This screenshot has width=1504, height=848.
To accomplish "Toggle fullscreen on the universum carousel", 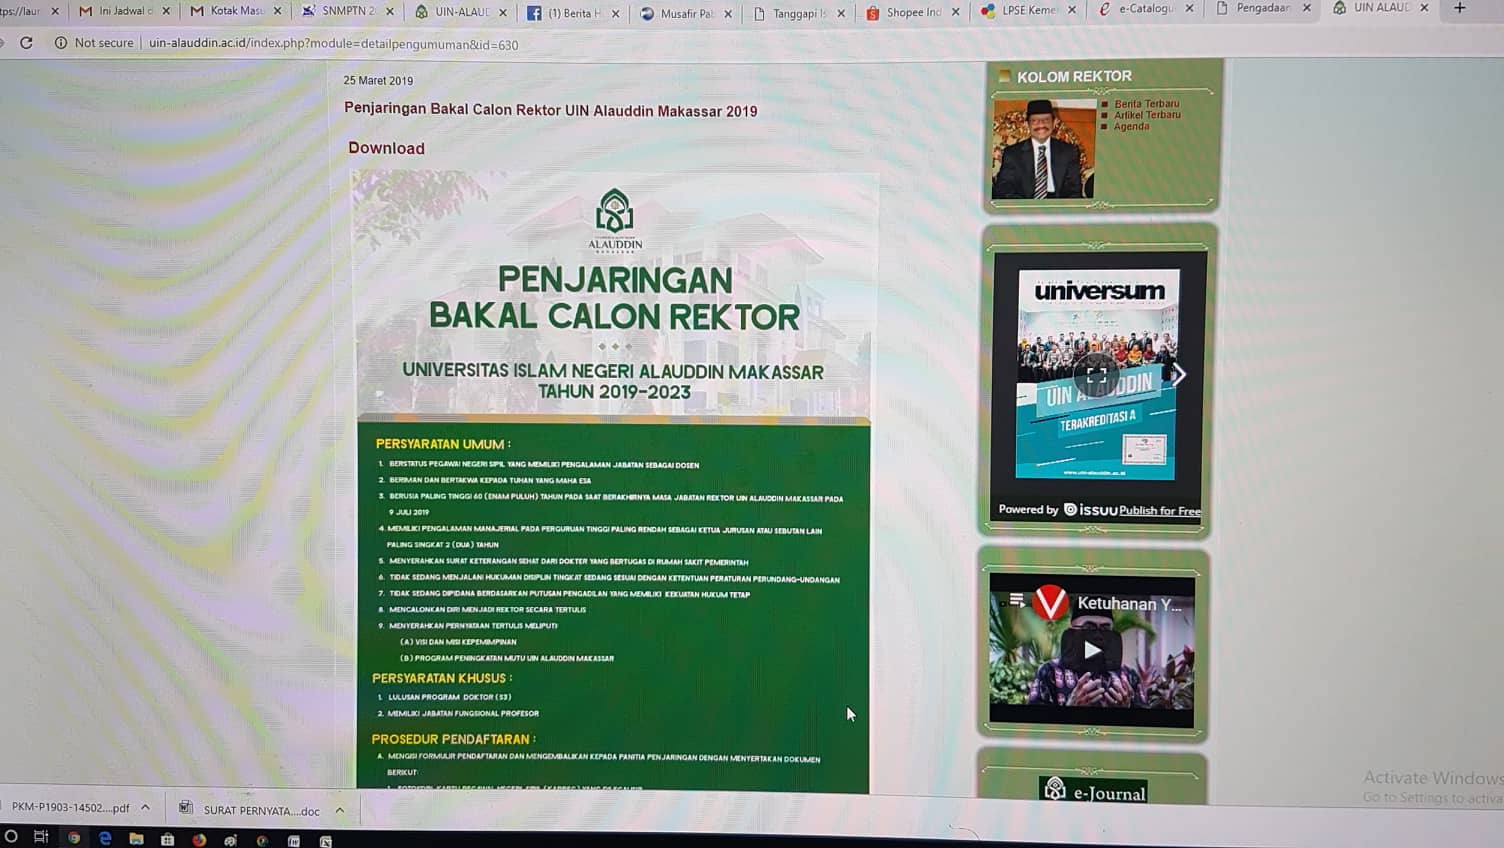I will click(1096, 374).
